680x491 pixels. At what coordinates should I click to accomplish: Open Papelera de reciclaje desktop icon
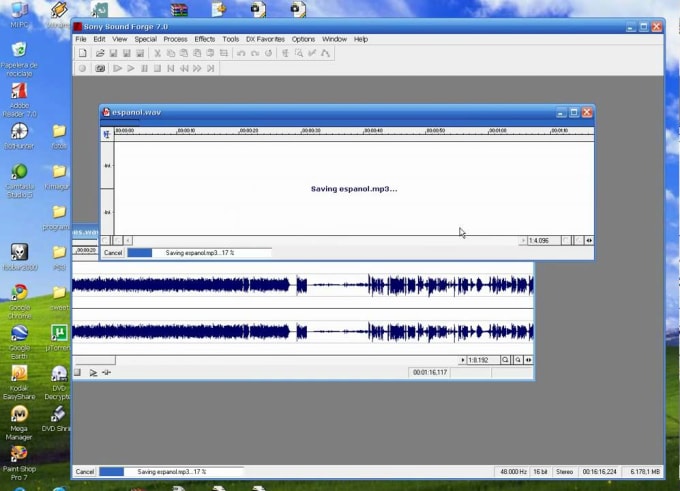point(19,59)
